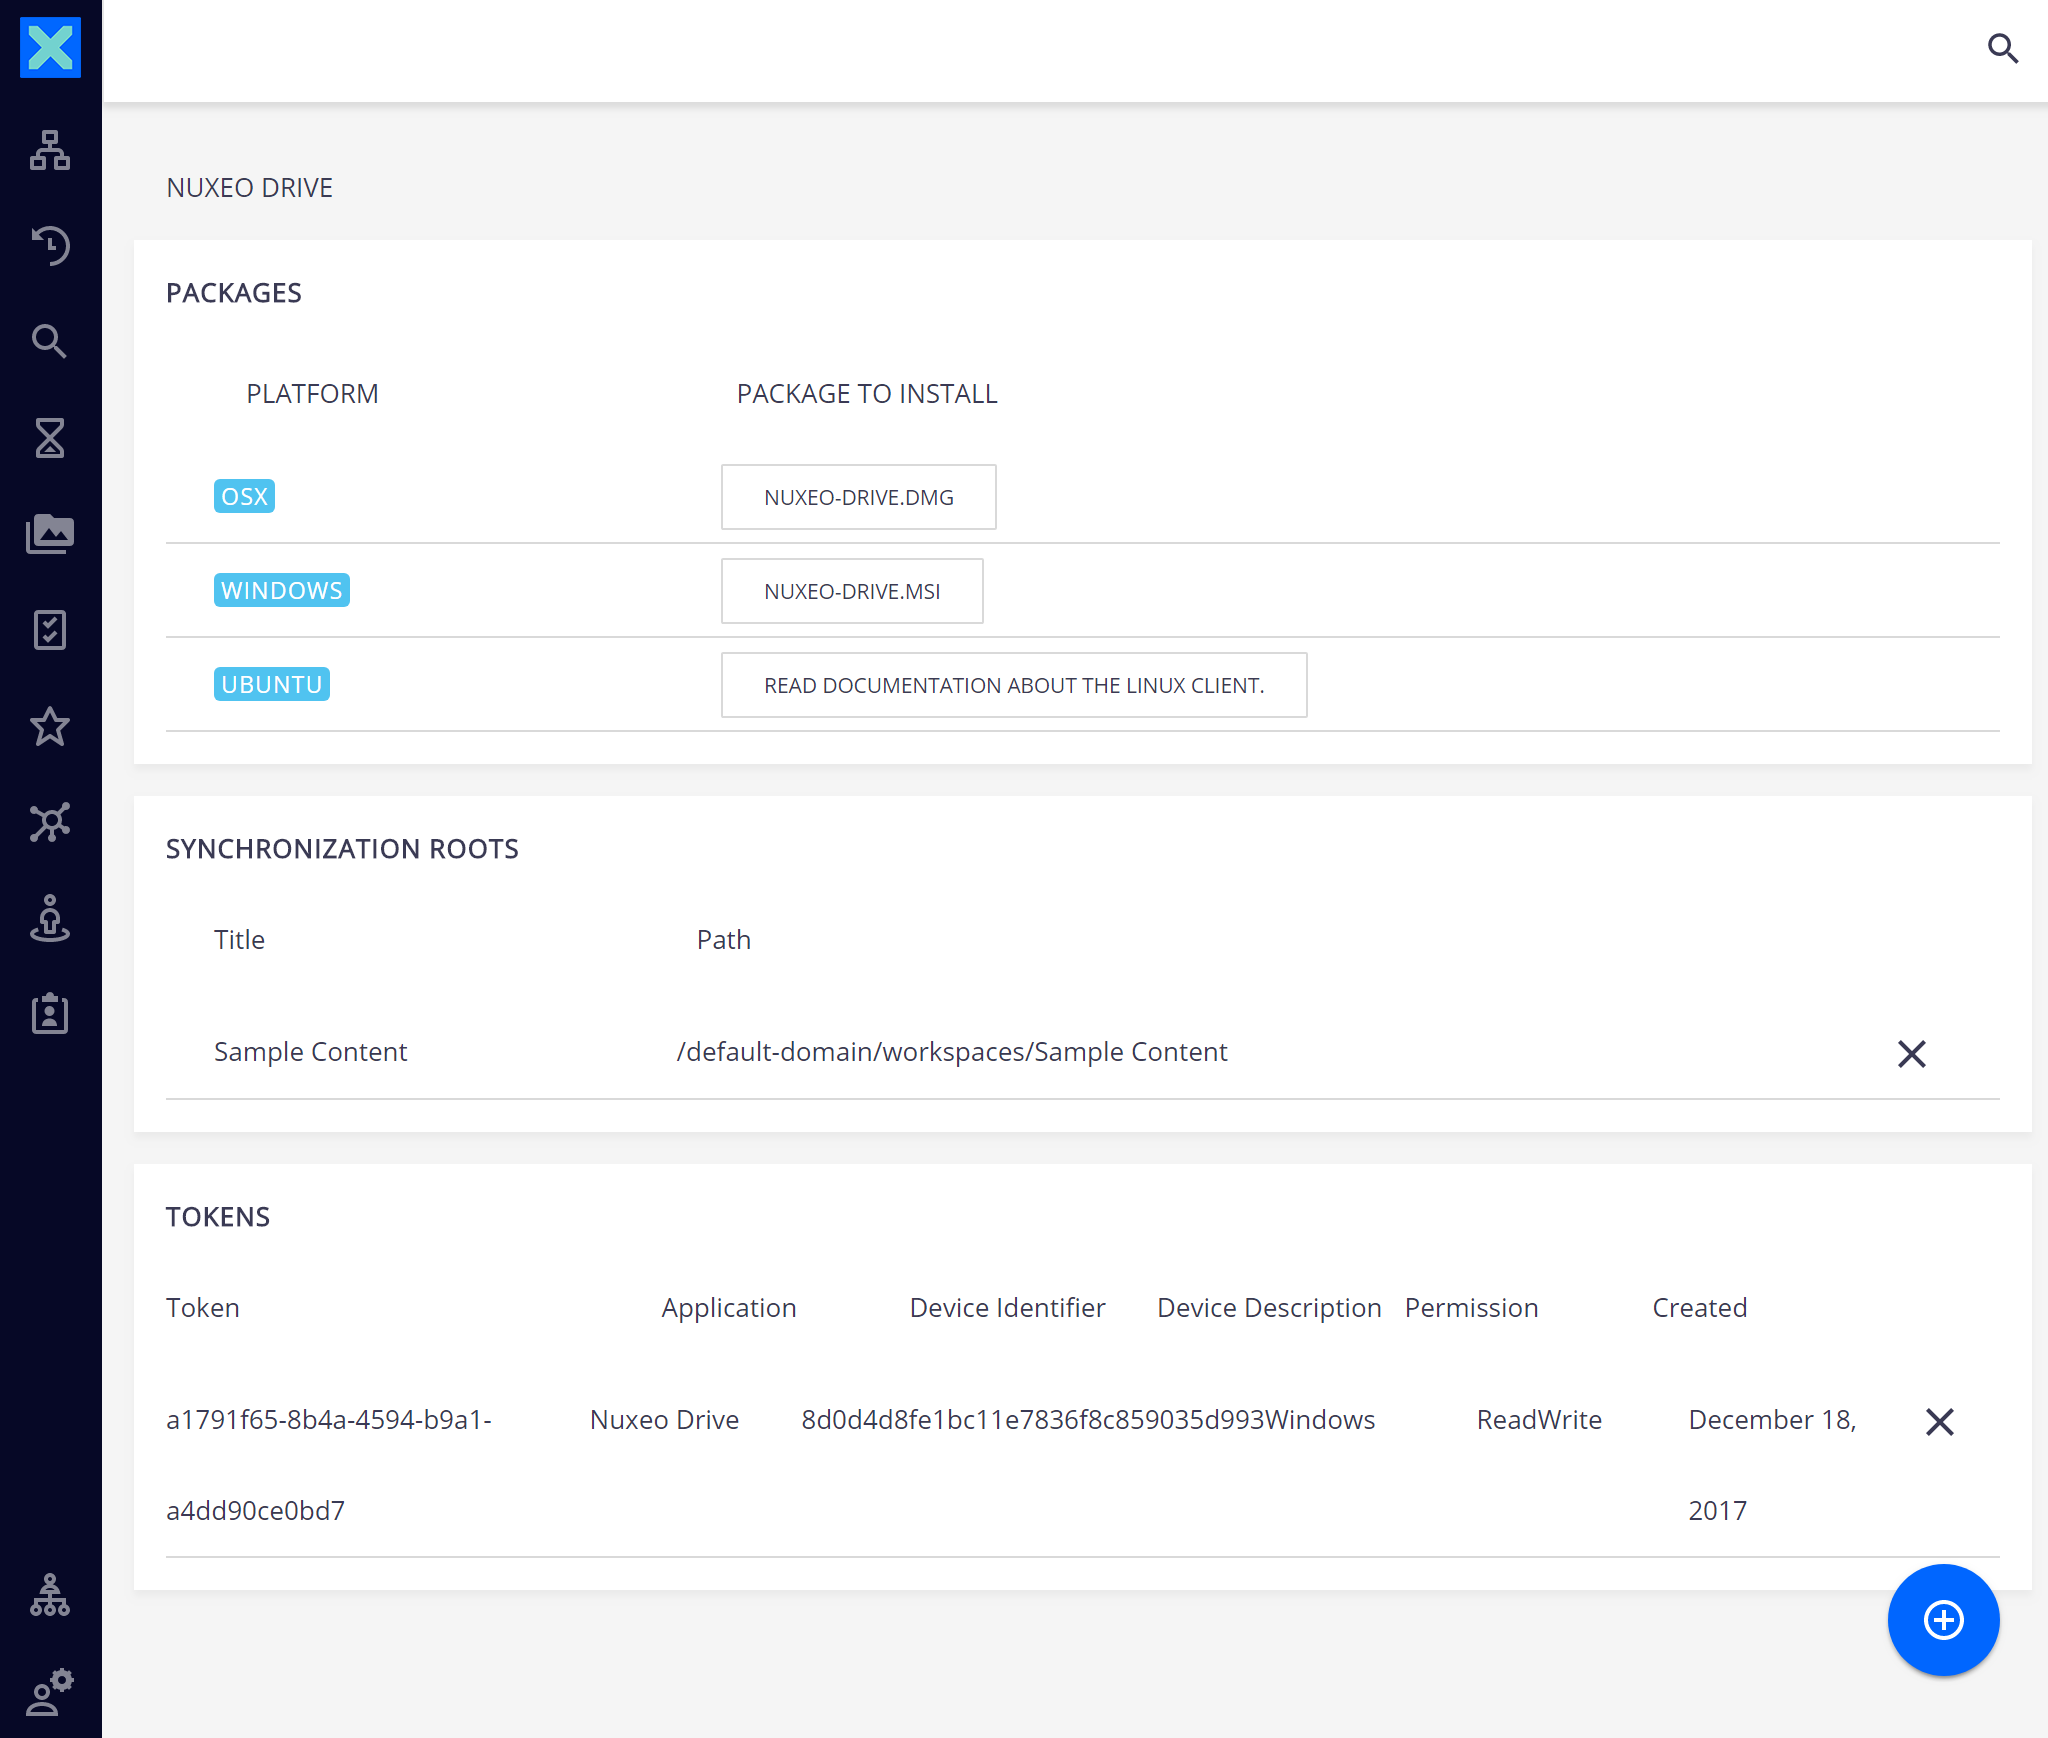This screenshot has height=1738, width=2048.
Task: Remove the Sample Content synchronization root
Action: [1912, 1053]
